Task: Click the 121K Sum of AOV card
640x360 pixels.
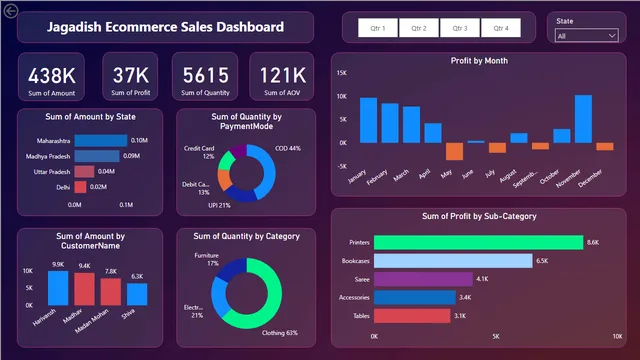Action: (x=282, y=77)
